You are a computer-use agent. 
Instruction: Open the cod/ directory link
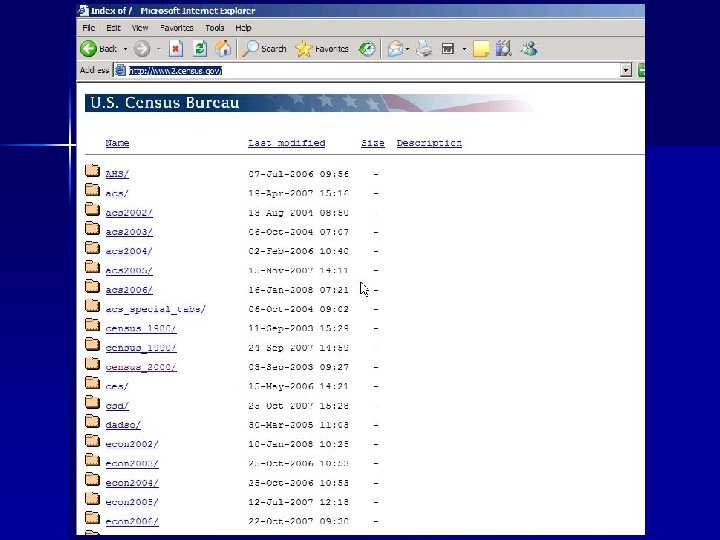(x=117, y=405)
